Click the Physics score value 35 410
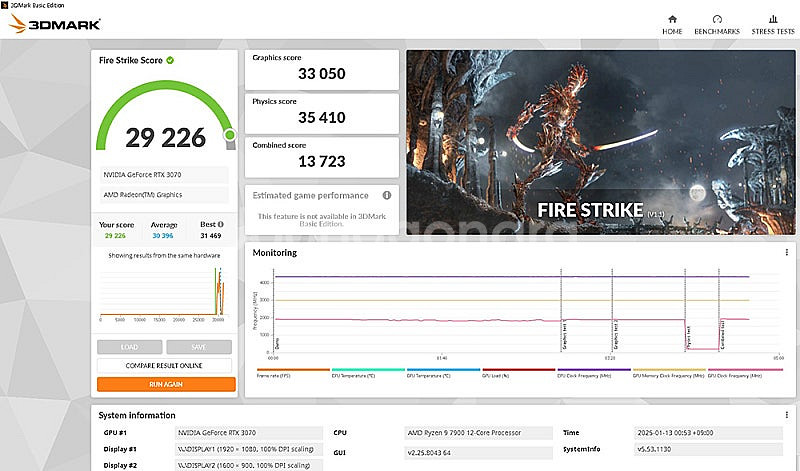This screenshot has height=471, width=800. 322,118
